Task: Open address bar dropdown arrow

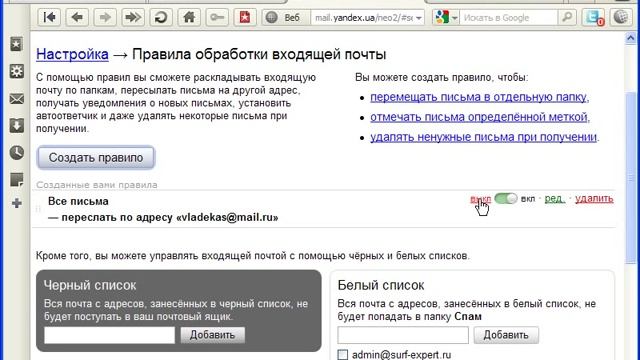Action: point(419,18)
